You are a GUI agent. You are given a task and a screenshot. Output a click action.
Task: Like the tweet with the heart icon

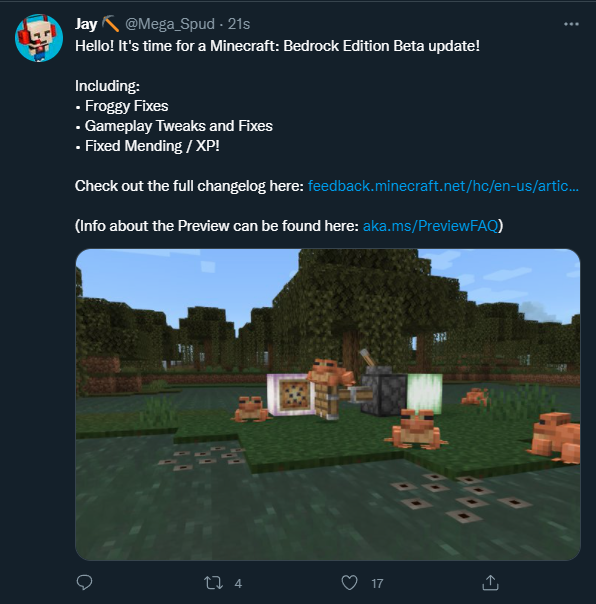coord(349,583)
